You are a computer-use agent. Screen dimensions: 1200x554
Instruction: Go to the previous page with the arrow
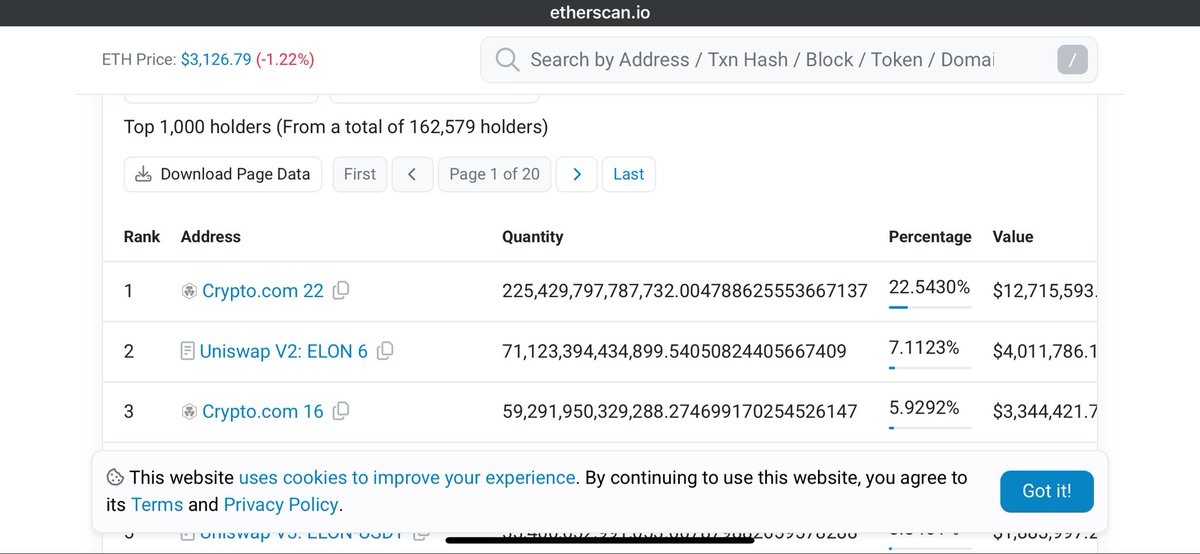click(412, 174)
